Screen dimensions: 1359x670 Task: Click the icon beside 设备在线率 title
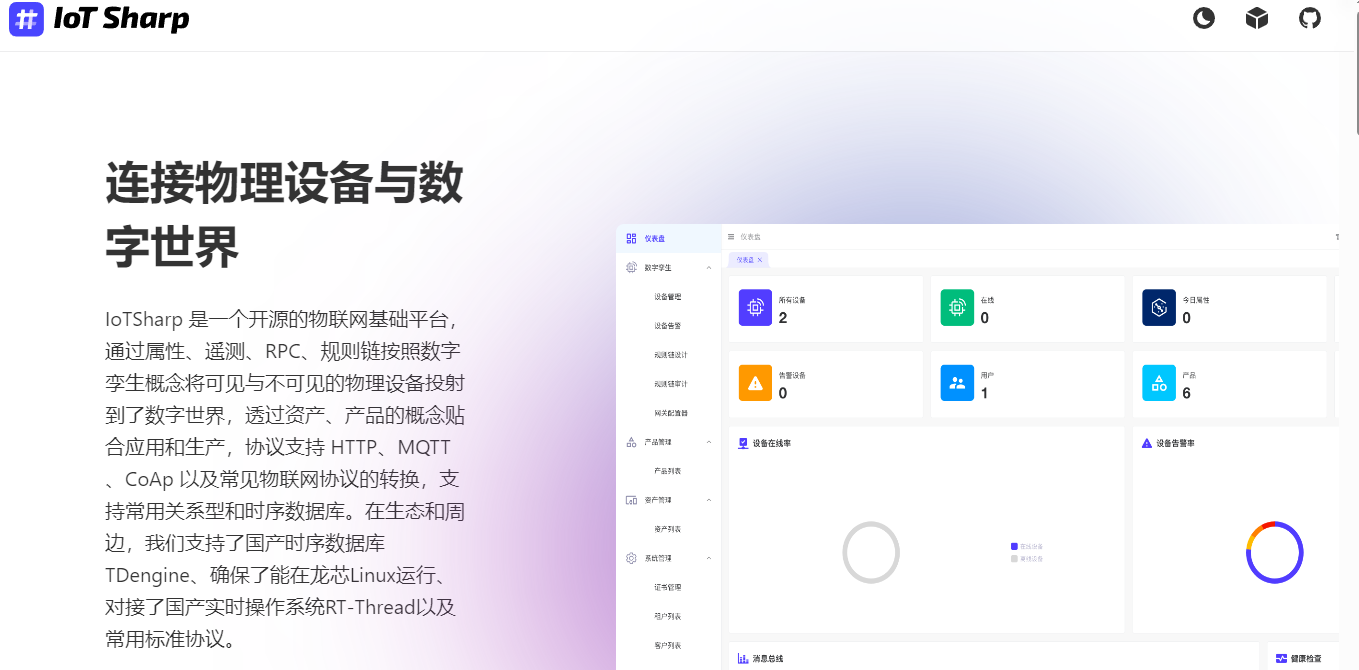coord(743,442)
